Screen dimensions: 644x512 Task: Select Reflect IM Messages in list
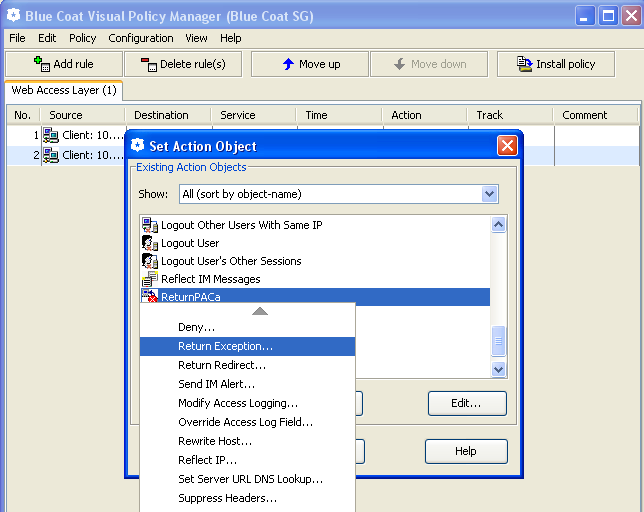click(x=315, y=279)
